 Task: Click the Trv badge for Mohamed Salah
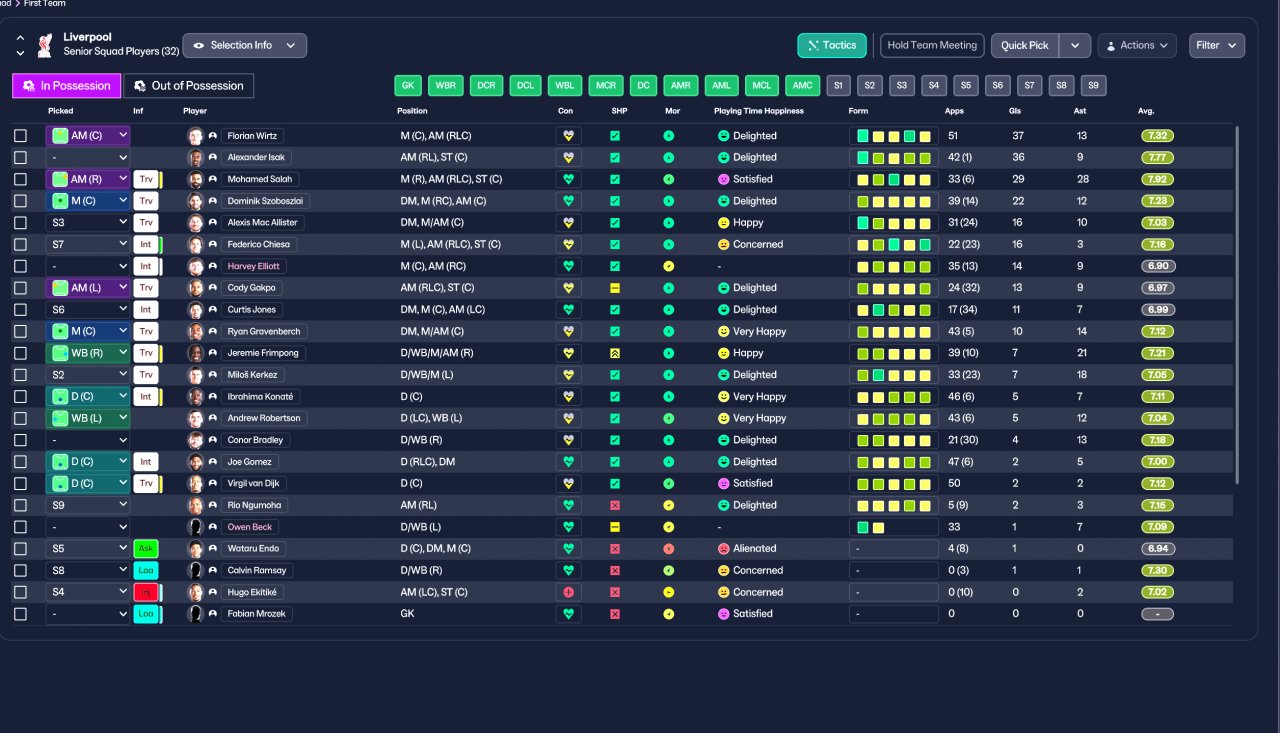click(146, 179)
